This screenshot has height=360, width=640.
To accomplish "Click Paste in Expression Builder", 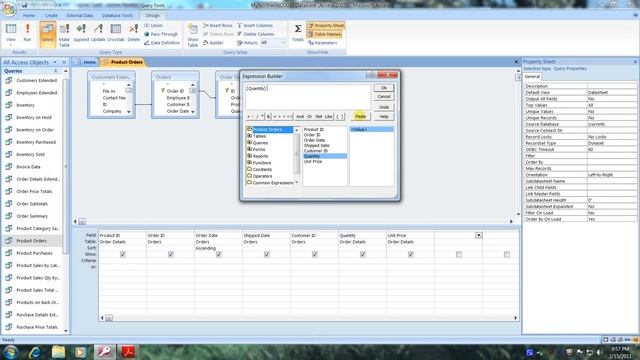I will pos(360,116).
